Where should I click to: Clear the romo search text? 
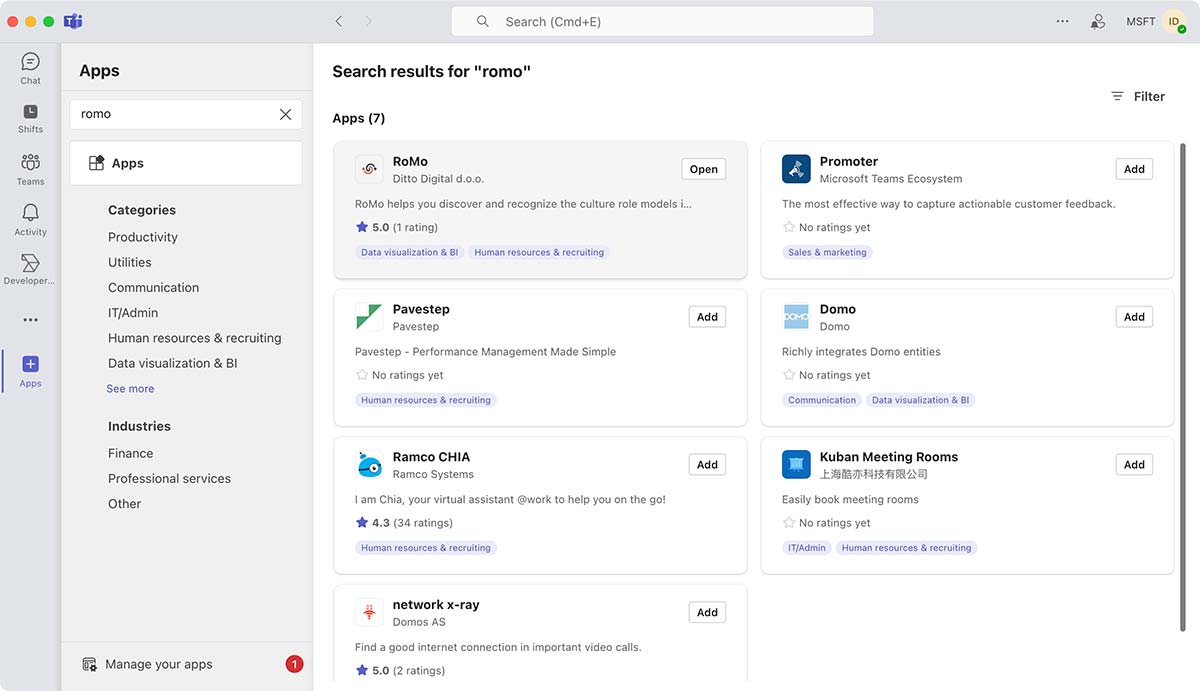tap(285, 114)
